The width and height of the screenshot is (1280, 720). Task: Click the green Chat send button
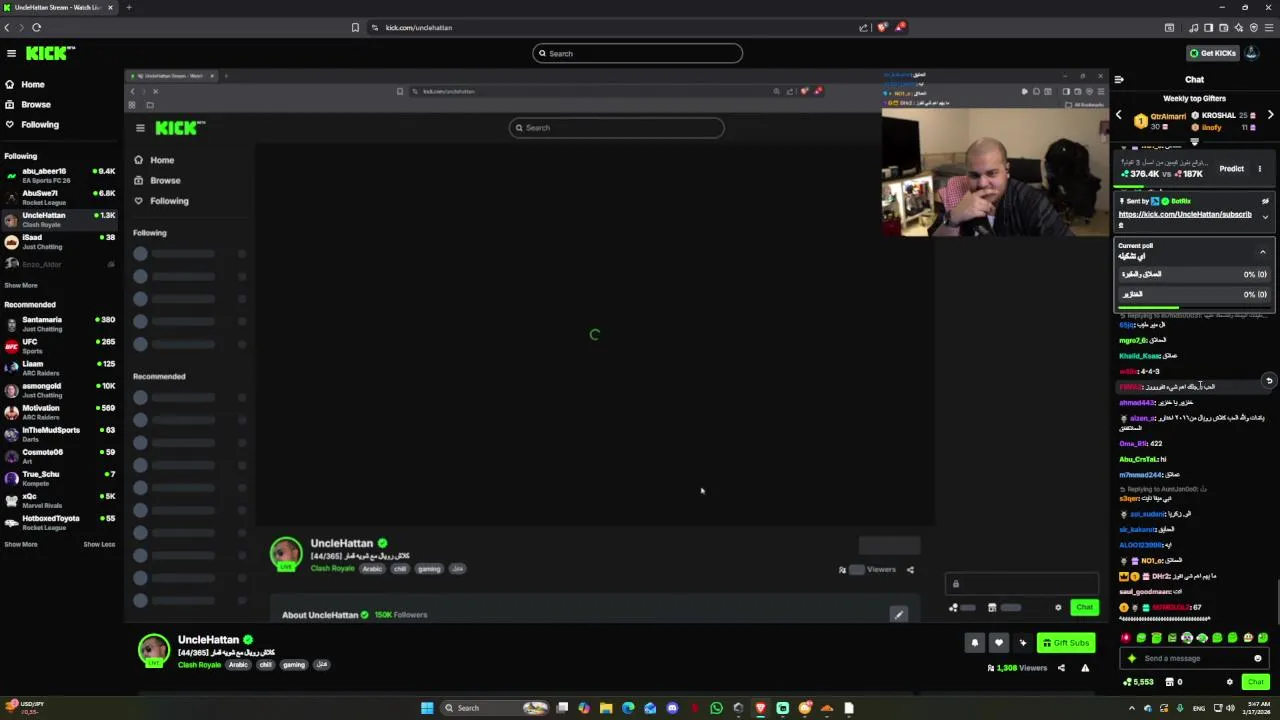pyautogui.click(x=1256, y=682)
